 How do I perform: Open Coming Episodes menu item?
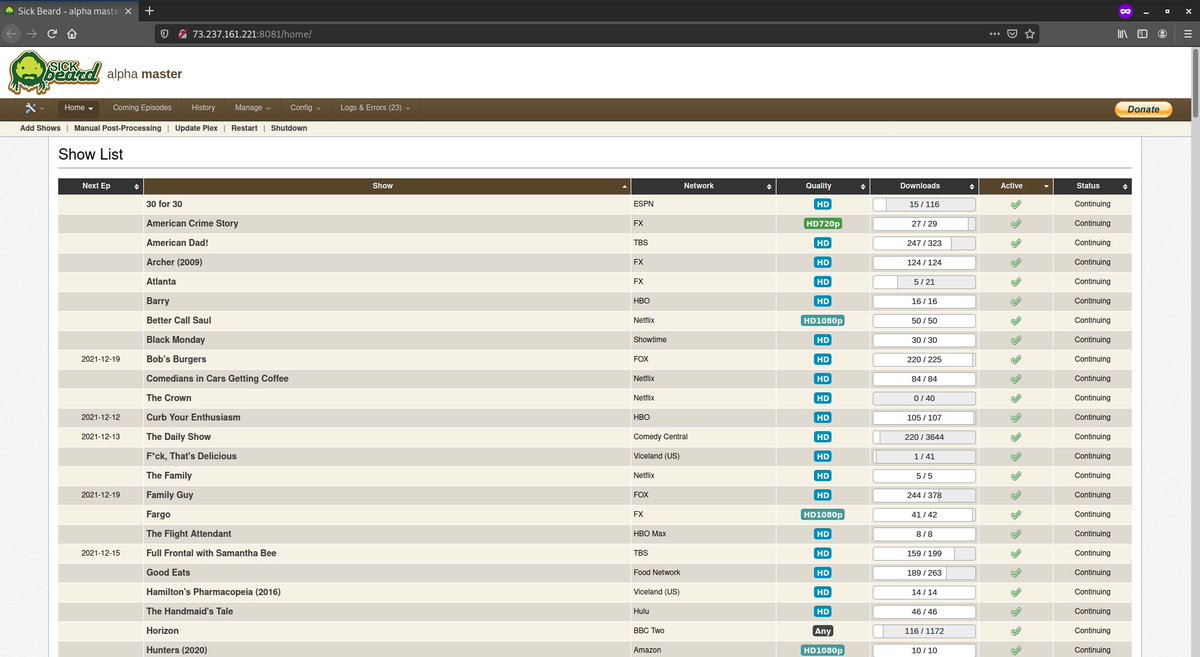142,108
